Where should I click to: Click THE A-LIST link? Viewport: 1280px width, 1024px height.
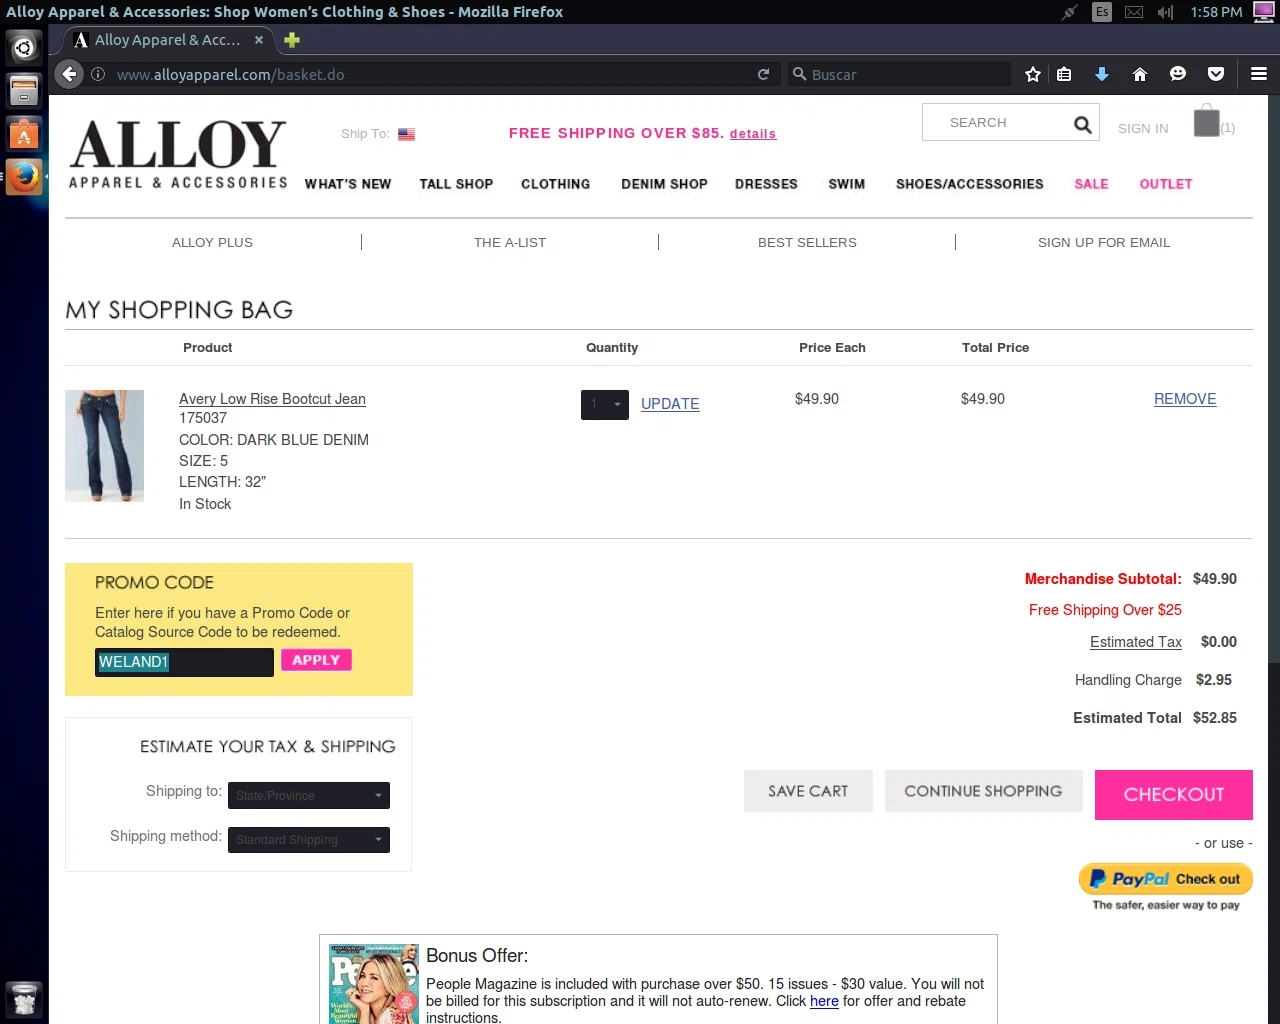[510, 242]
